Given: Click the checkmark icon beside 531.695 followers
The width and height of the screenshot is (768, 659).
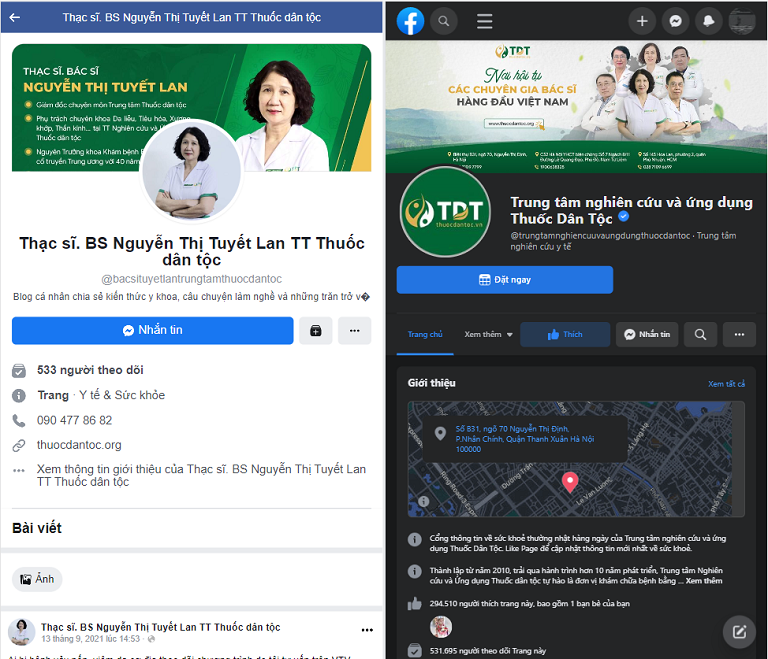Looking at the screenshot, I should click(x=414, y=651).
